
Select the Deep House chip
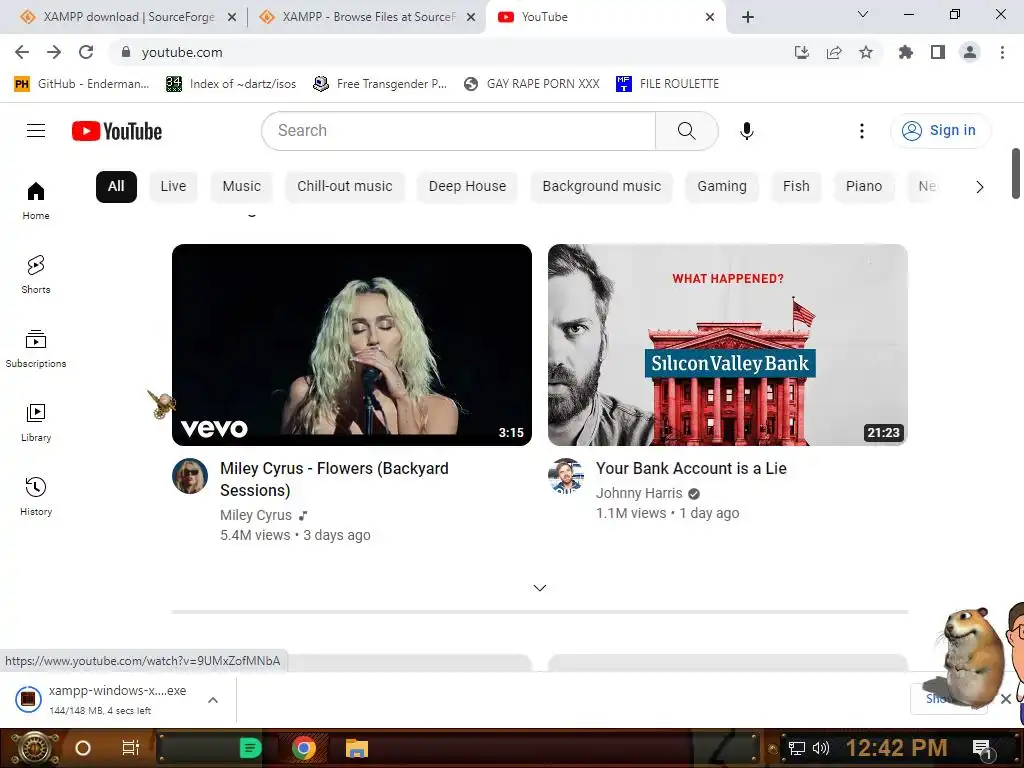(x=468, y=187)
